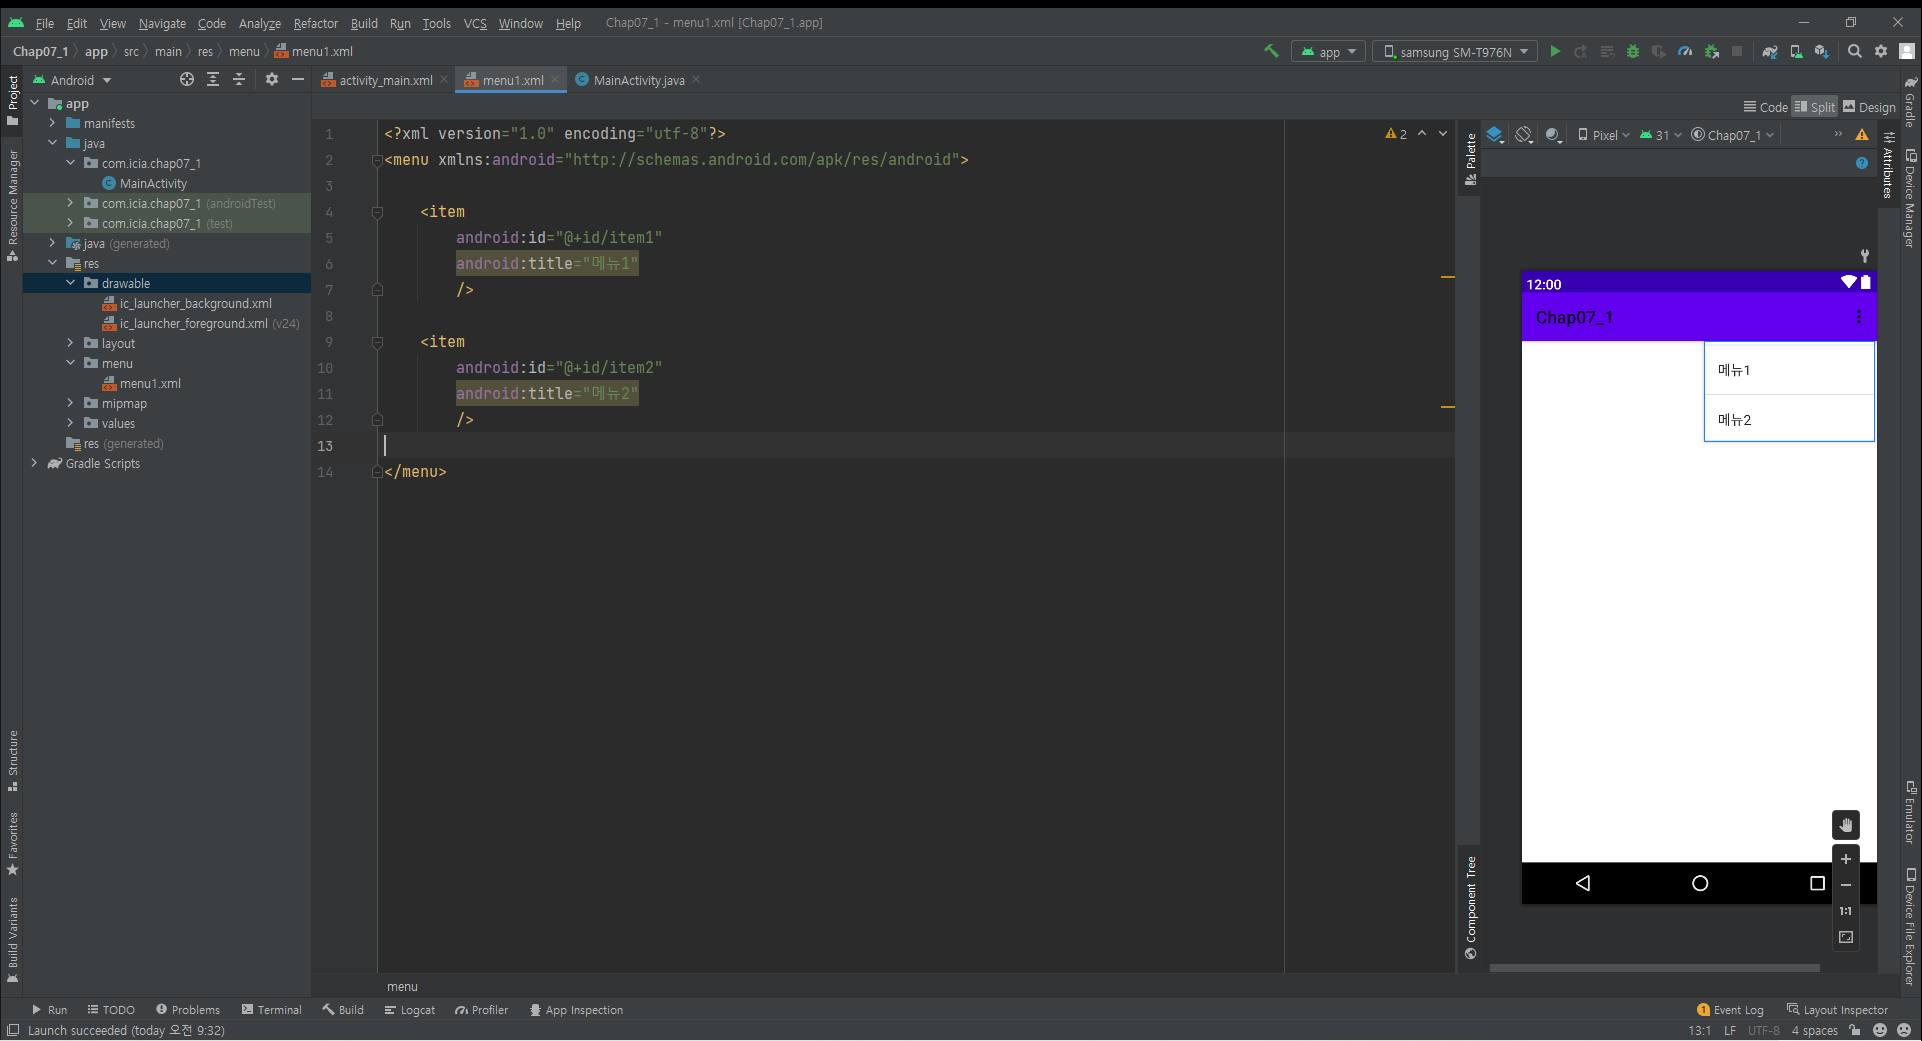Zoom in the preview with plus button
This screenshot has width=1922, height=1041.
point(1846,859)
